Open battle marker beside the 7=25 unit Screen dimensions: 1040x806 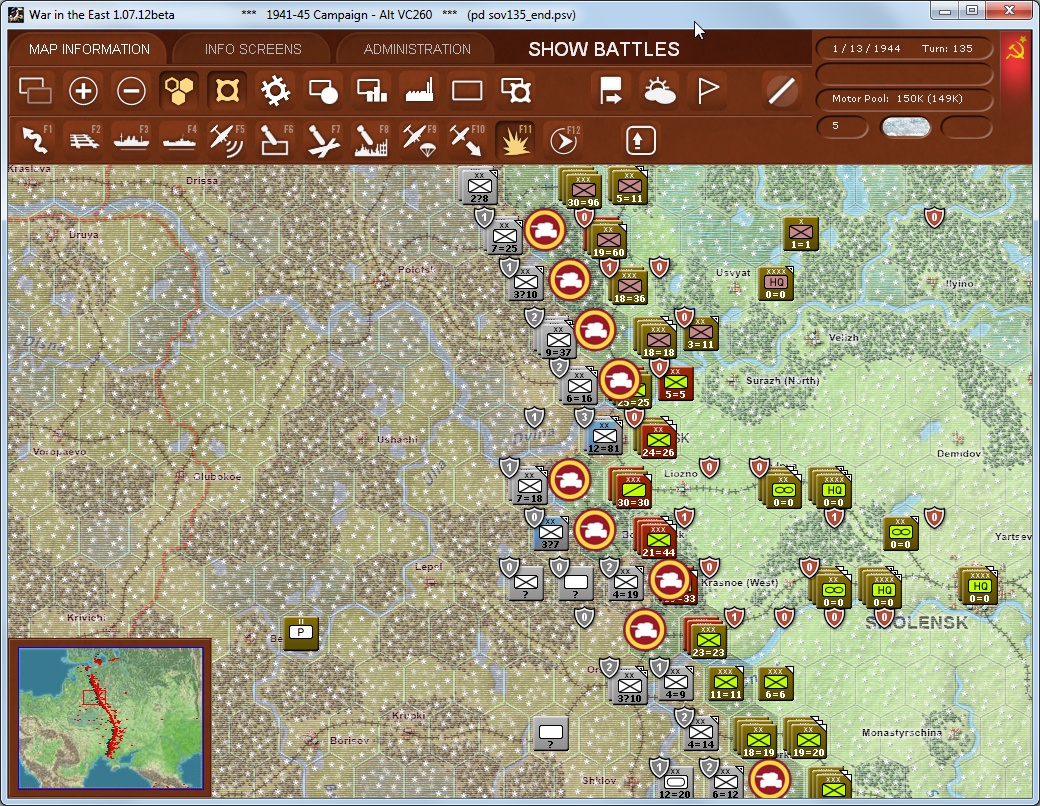tap(545, 230)
